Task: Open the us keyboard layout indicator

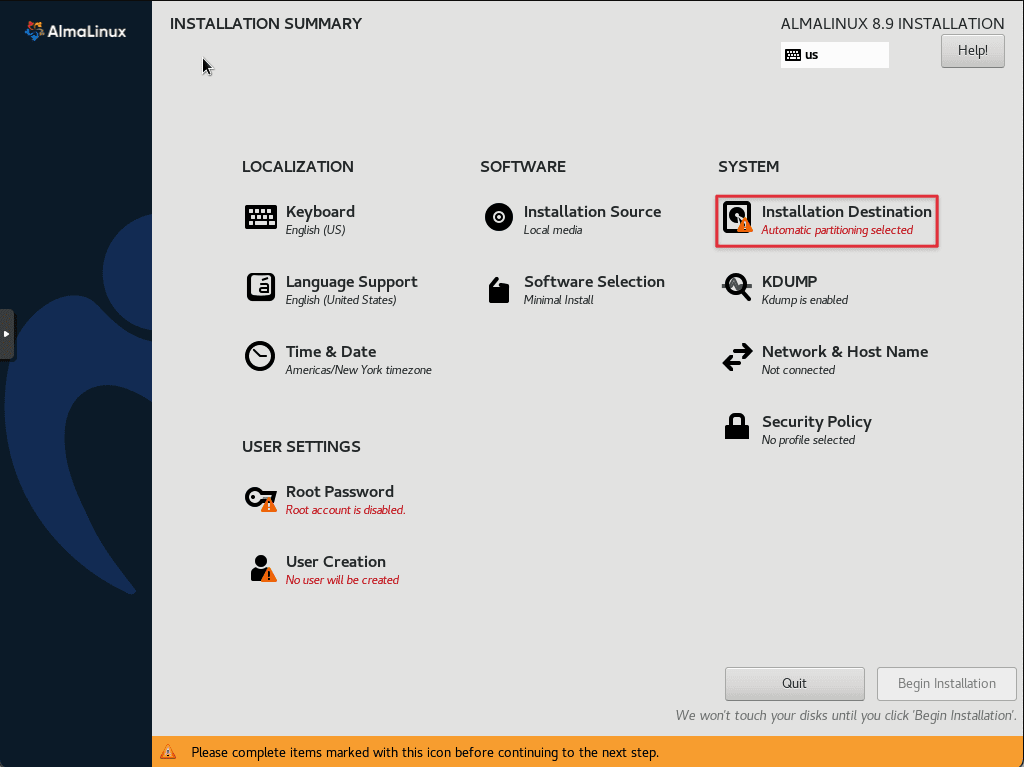Action: 834,55
